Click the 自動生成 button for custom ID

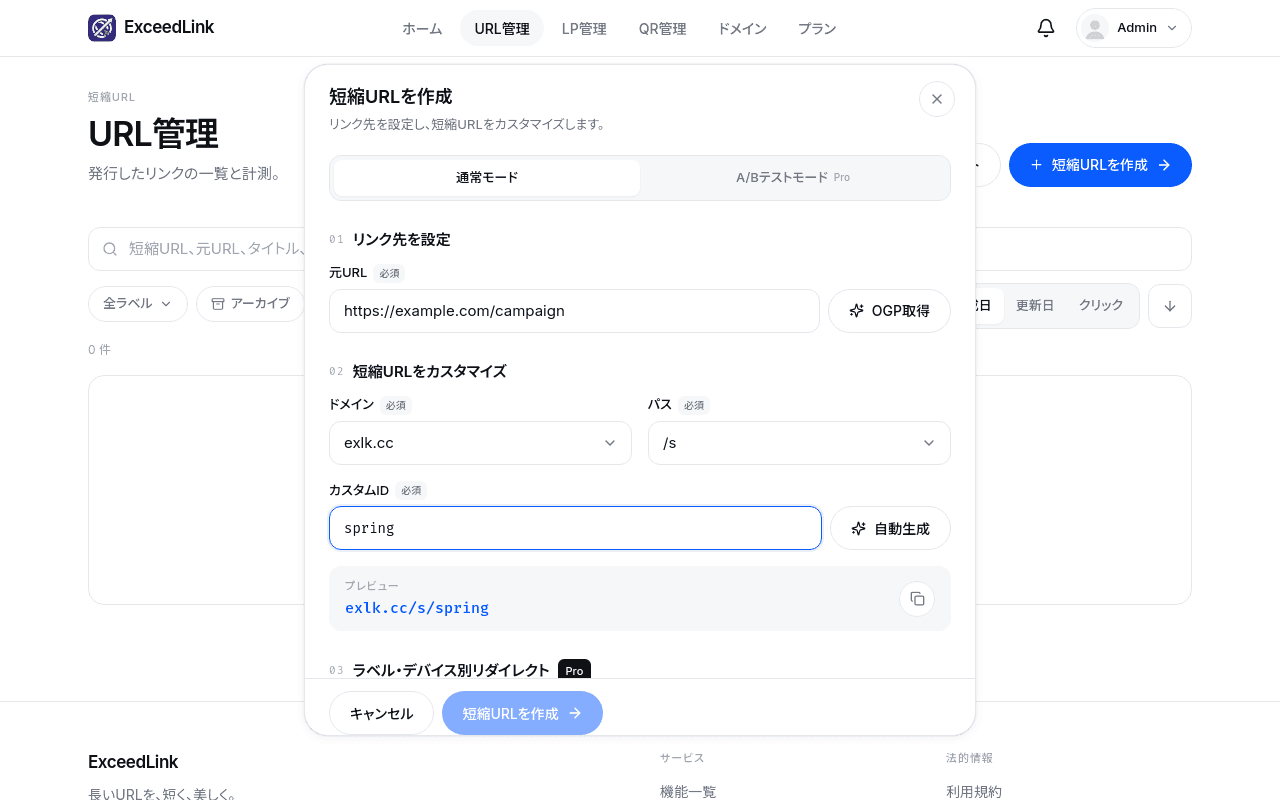(890, 528)
